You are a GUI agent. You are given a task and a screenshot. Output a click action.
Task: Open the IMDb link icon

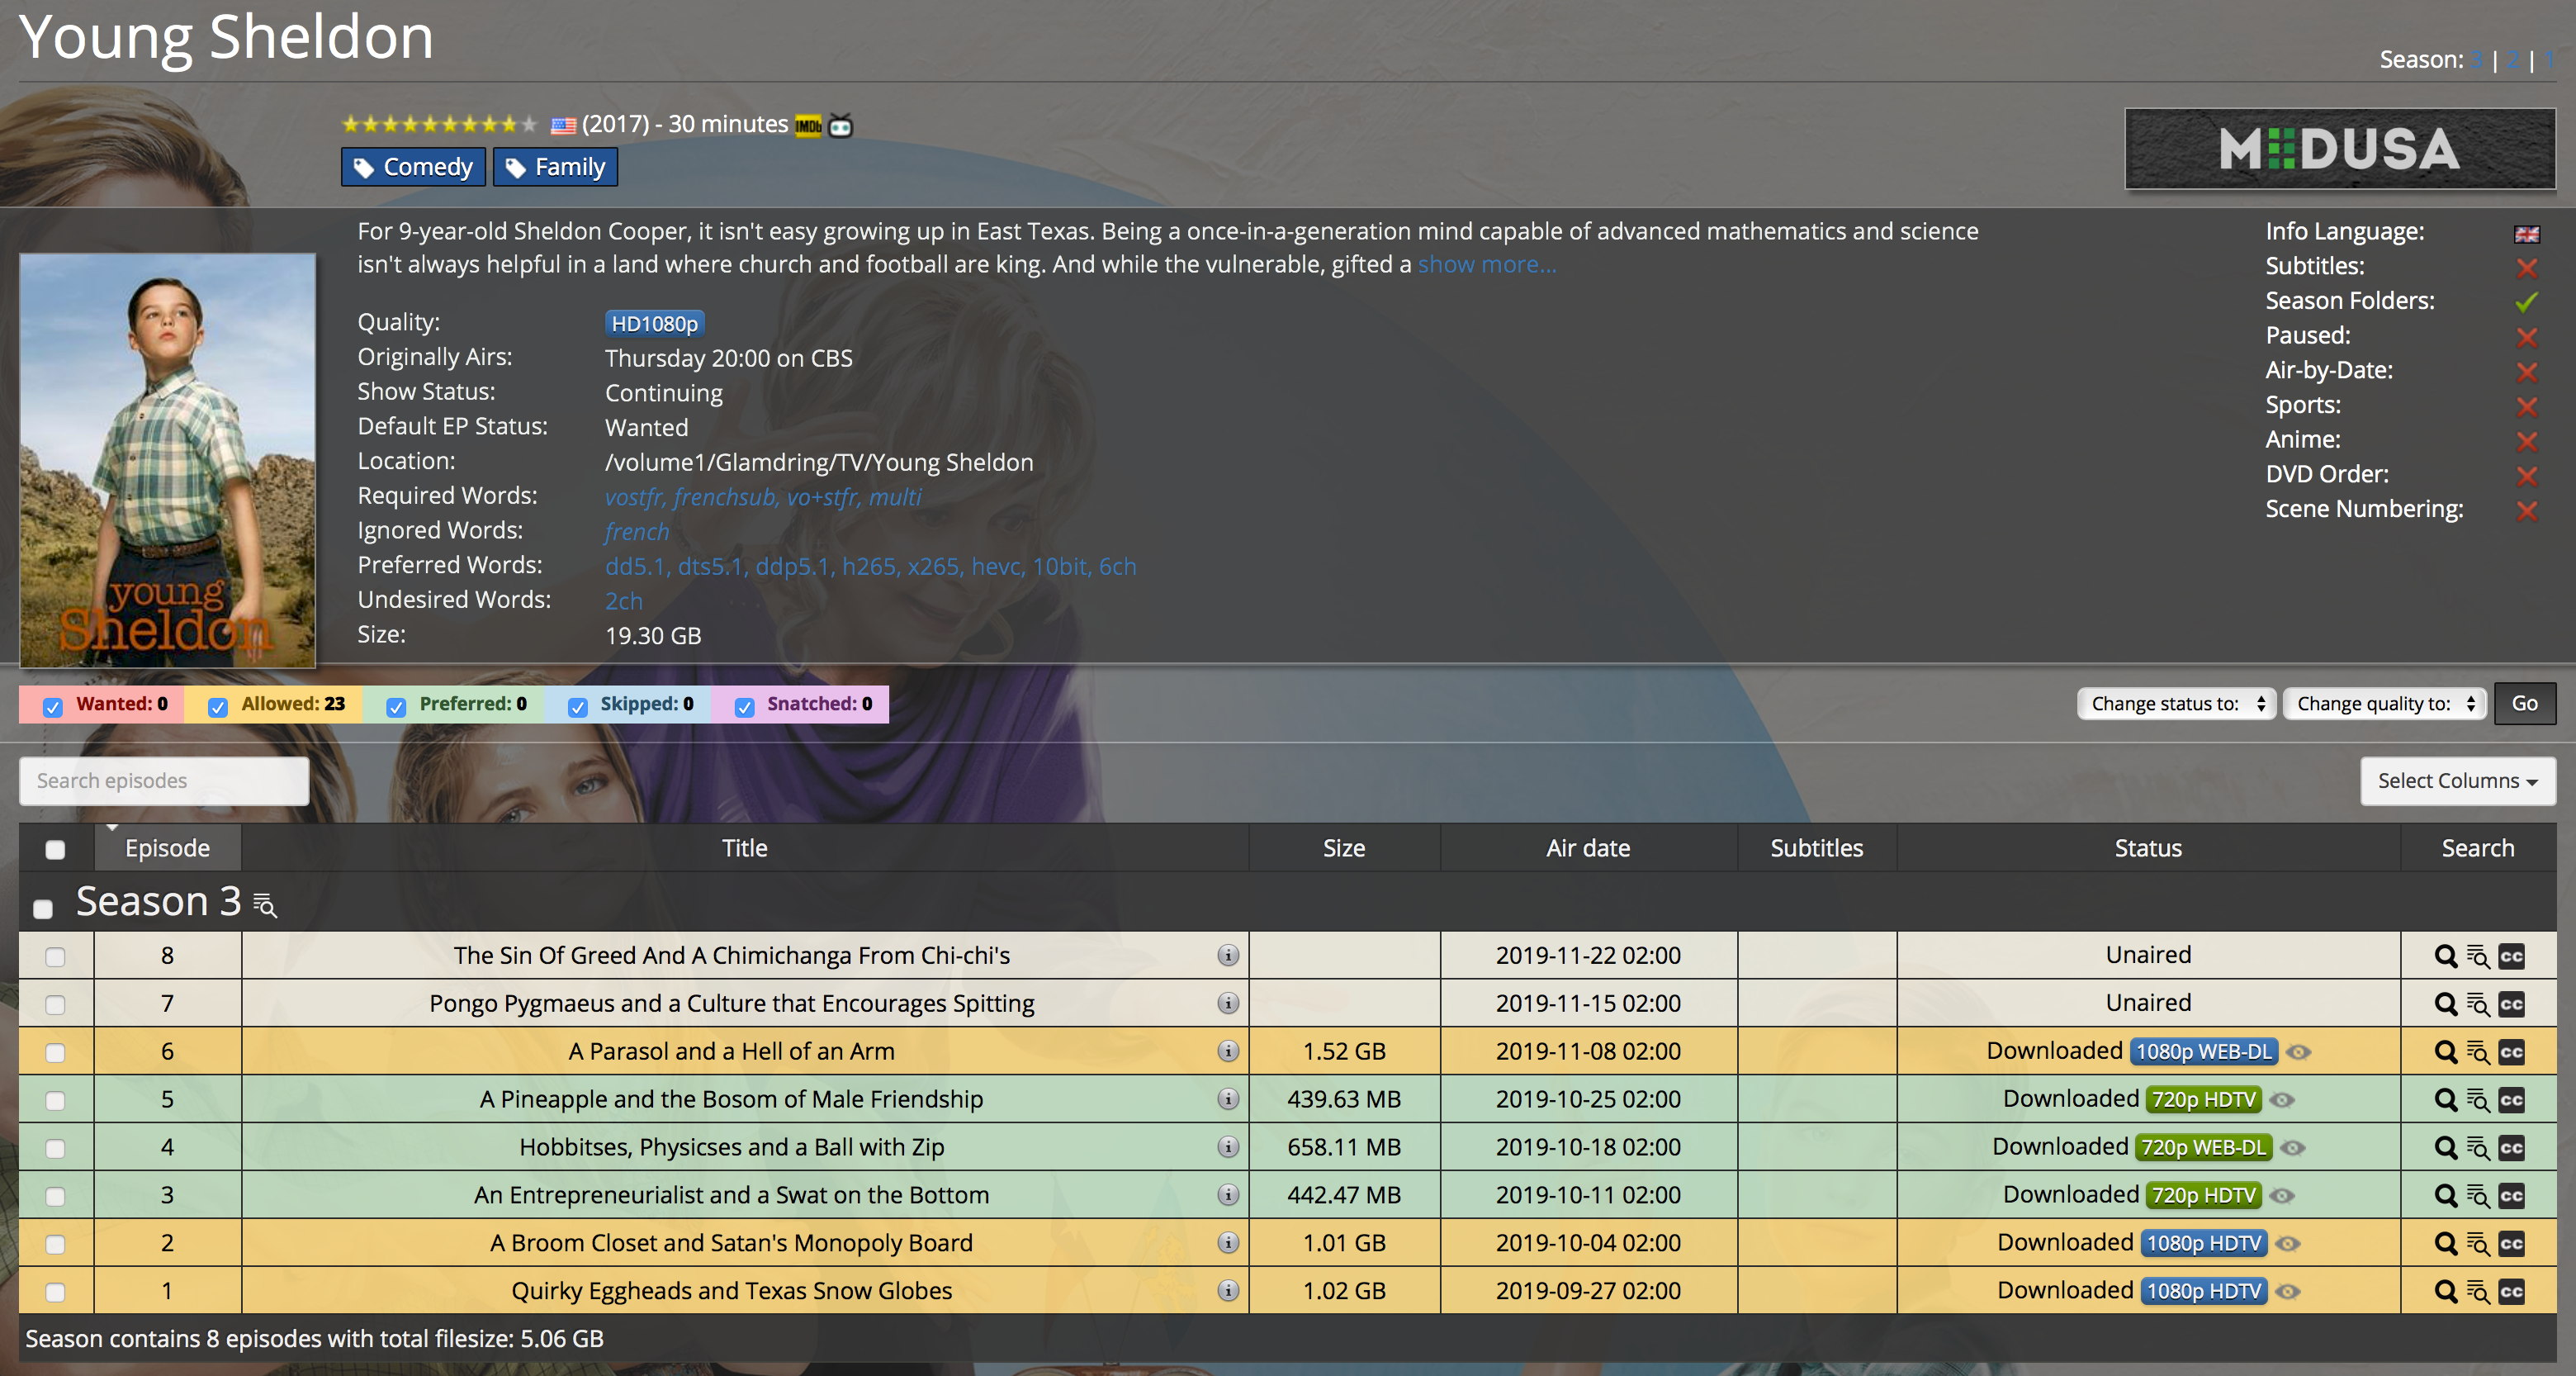(x=808, y=126)
